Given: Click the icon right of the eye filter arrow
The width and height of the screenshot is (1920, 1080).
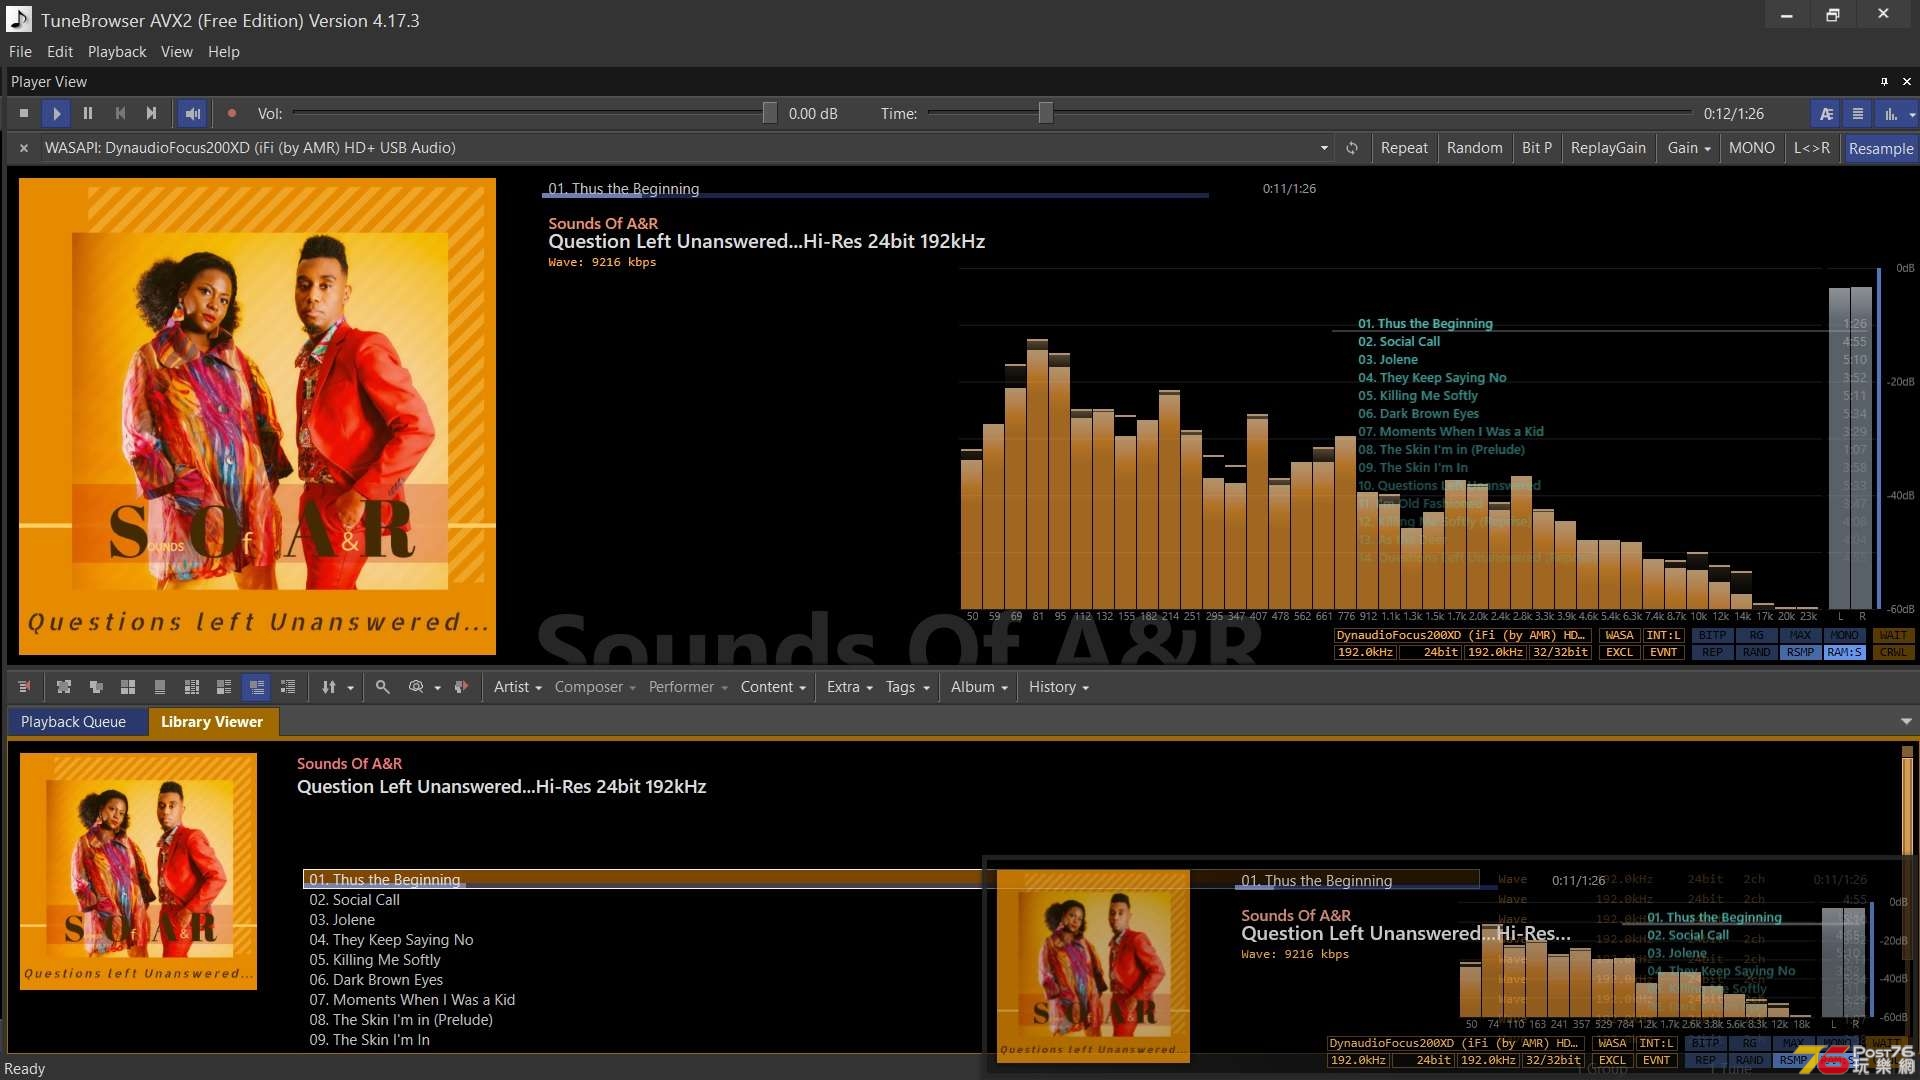Looking at the screenshot, I should coord(461,687).
